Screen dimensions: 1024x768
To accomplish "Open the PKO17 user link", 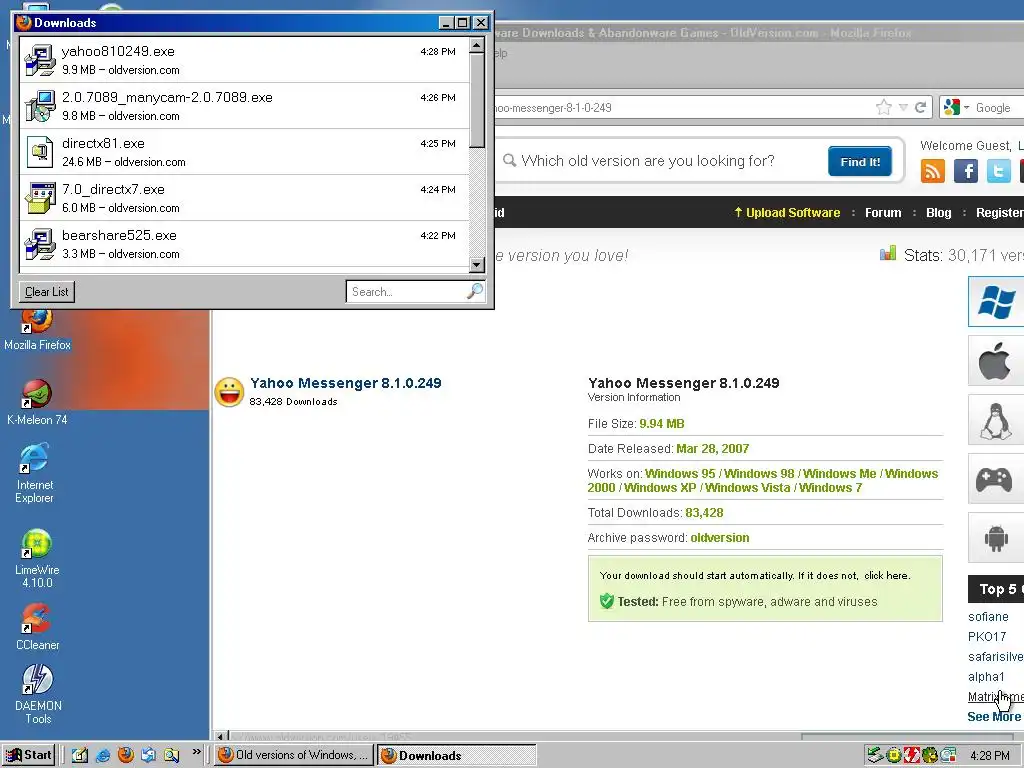I will [987, 636].
